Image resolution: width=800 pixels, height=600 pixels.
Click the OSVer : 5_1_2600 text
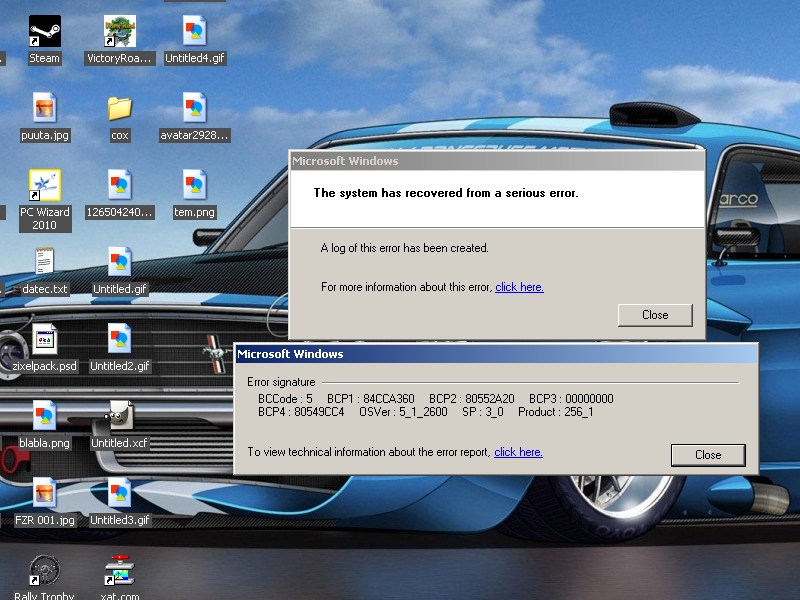[404, 412]
